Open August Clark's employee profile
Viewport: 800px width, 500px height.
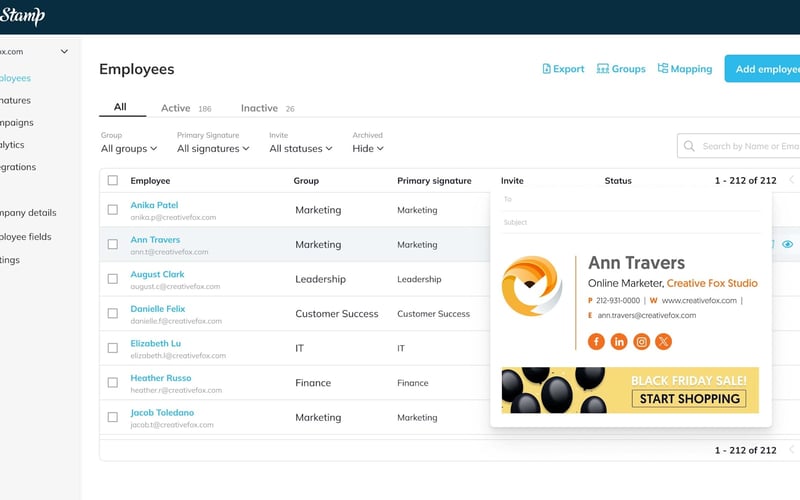pos(157,274)
